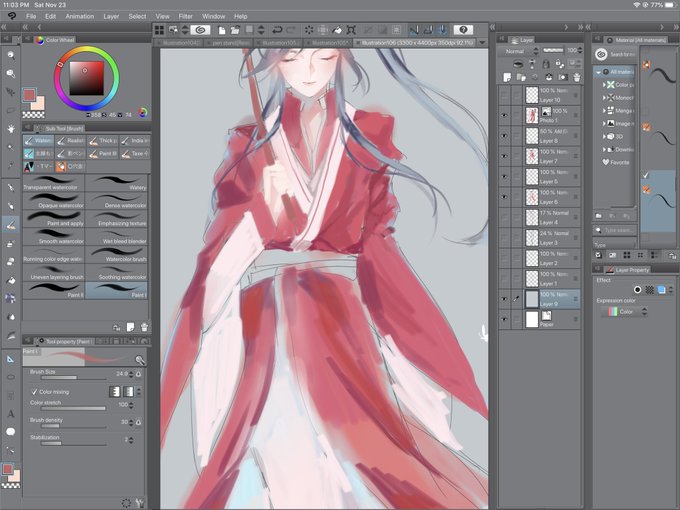Click the Save icon in command bar
The image size is (680, 510).
249,29
